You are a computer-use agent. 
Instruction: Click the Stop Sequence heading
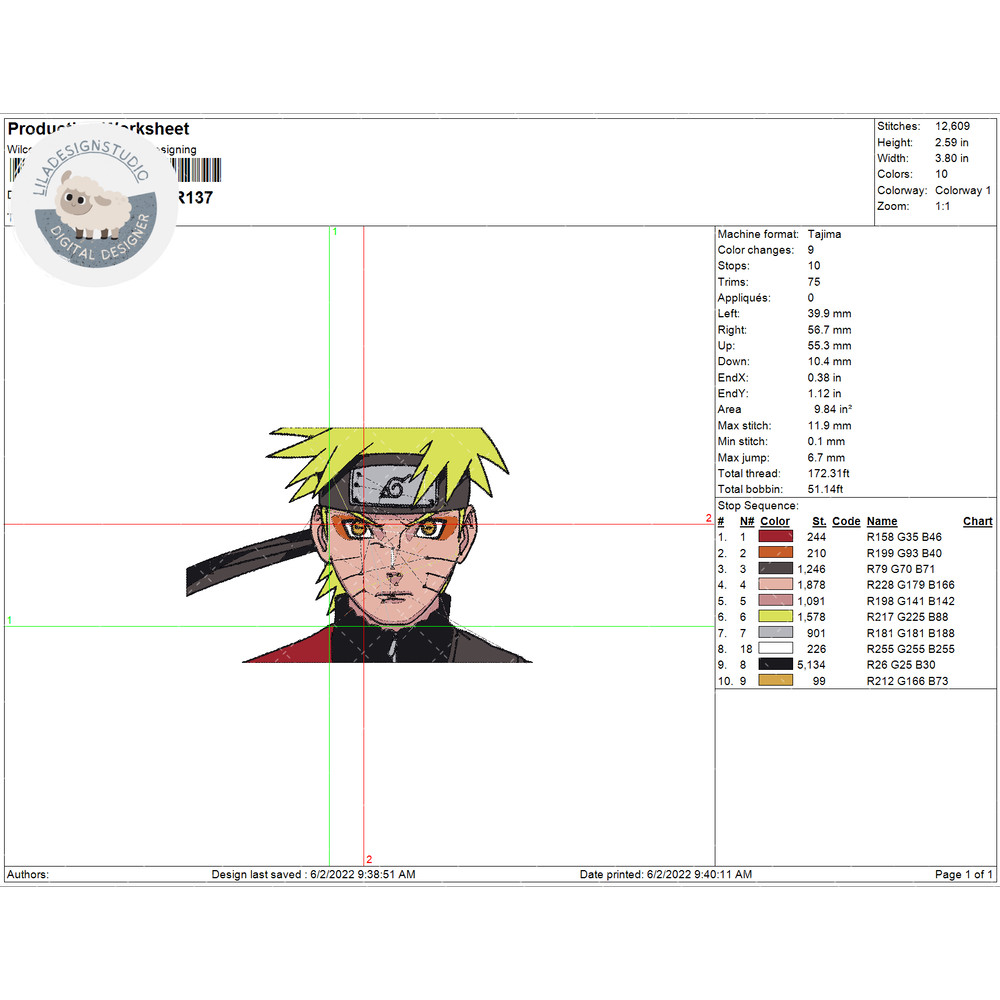[x=757, y=505]
